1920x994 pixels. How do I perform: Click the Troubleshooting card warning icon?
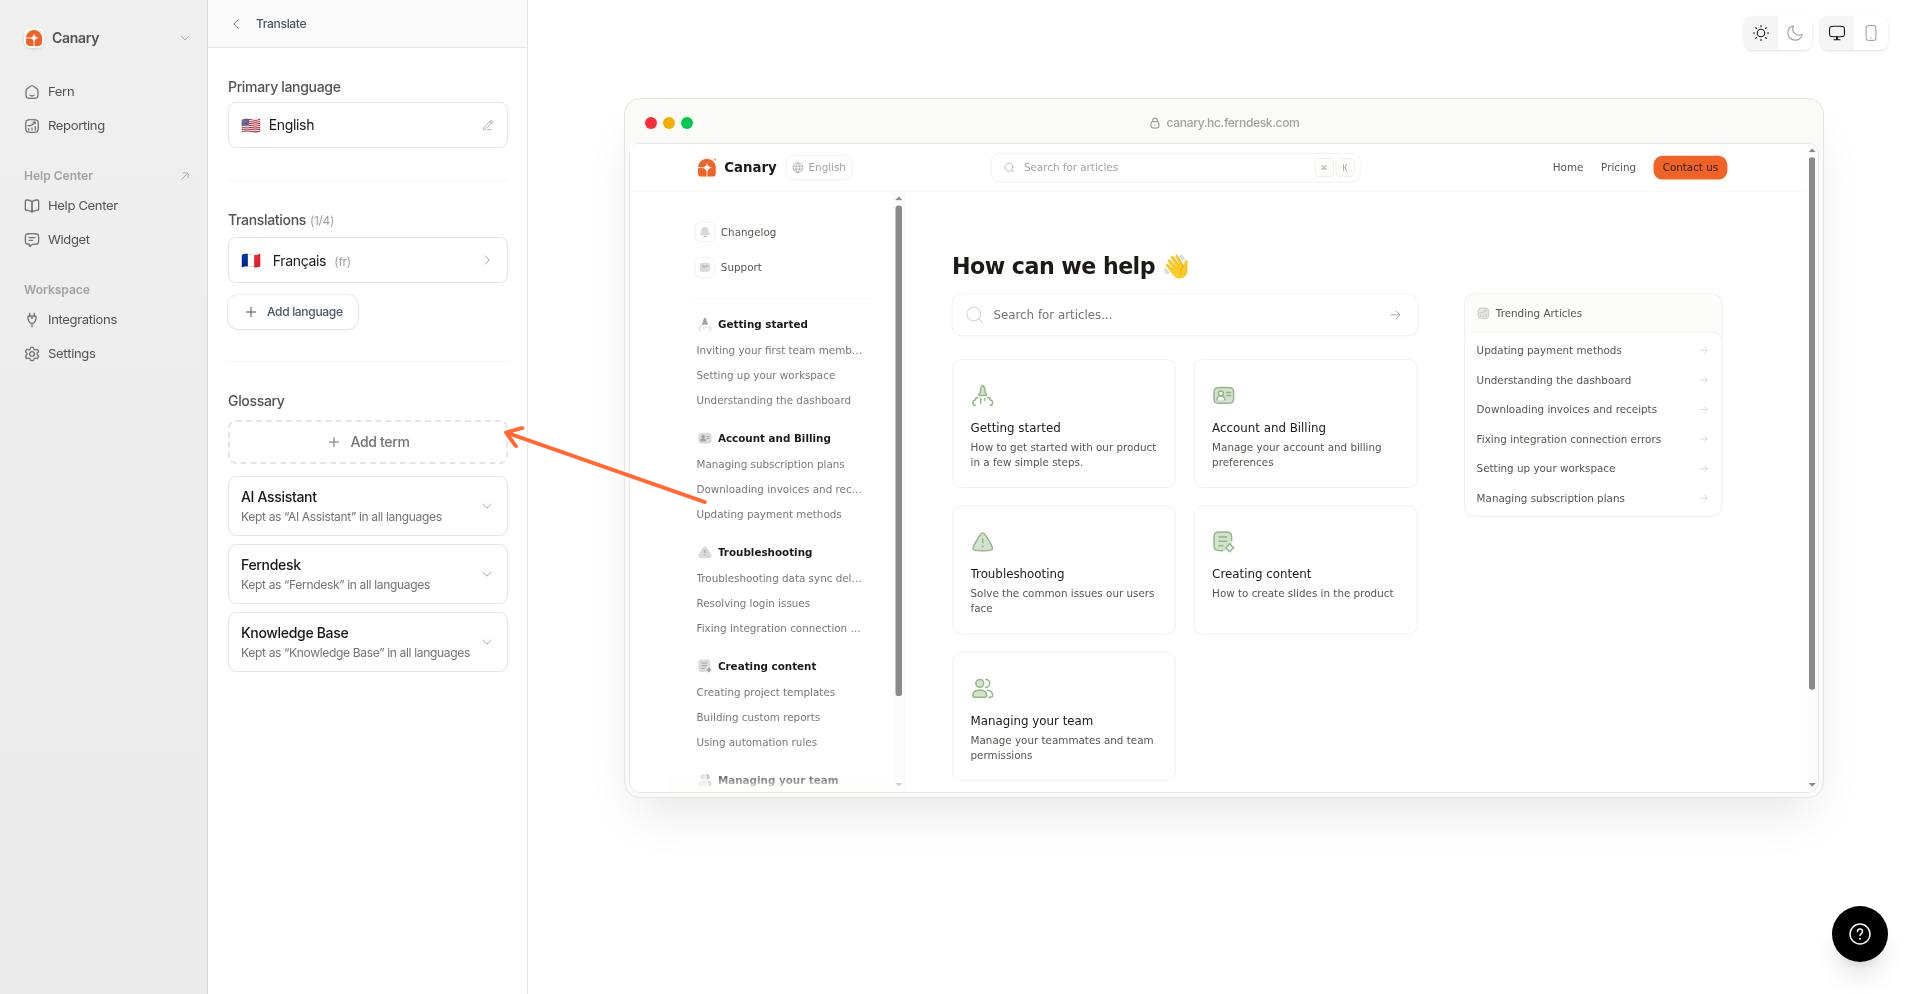[x=982, y=542]
